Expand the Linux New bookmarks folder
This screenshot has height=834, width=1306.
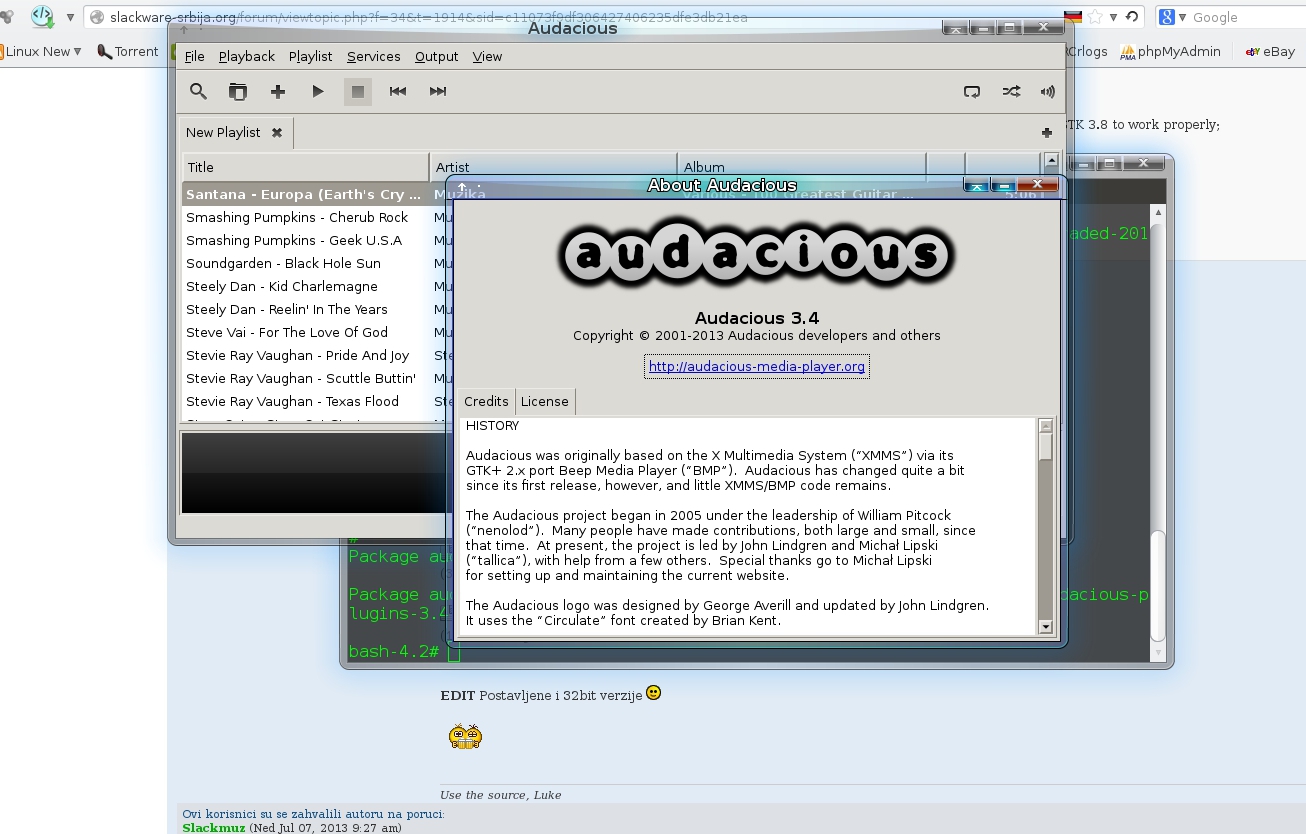tap(43, 51)
